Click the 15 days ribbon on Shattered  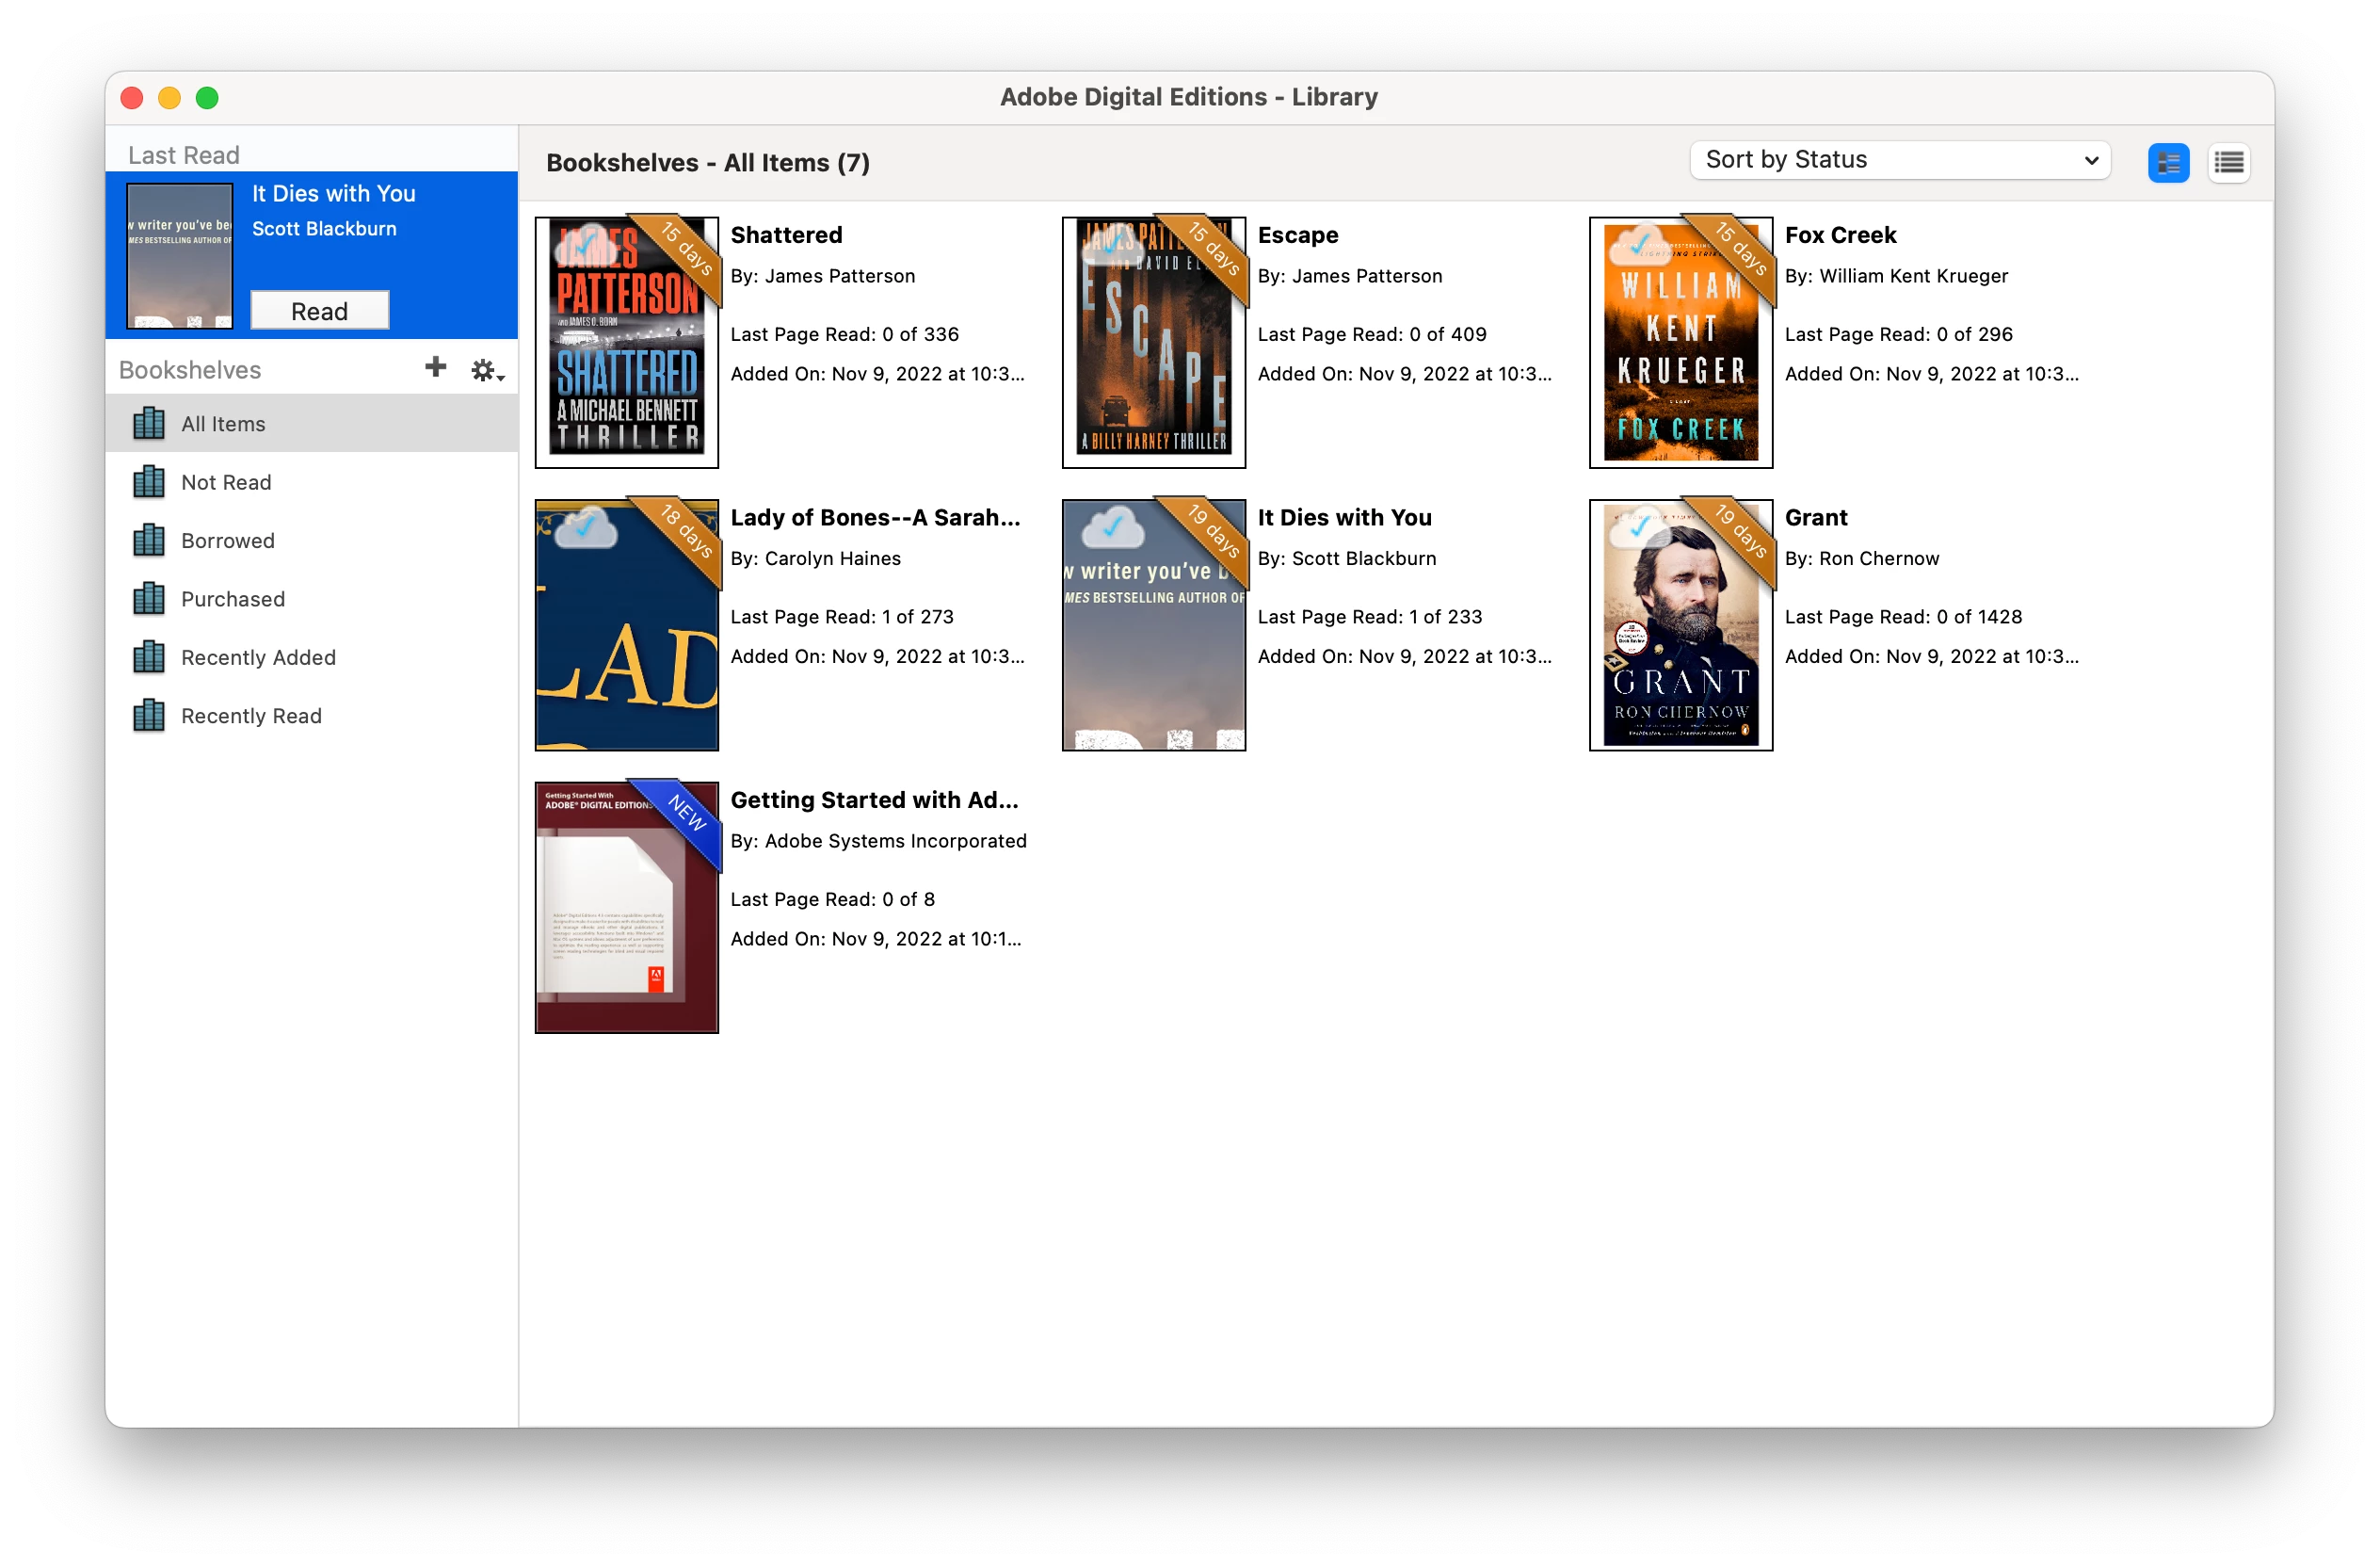tap(688, 250)
